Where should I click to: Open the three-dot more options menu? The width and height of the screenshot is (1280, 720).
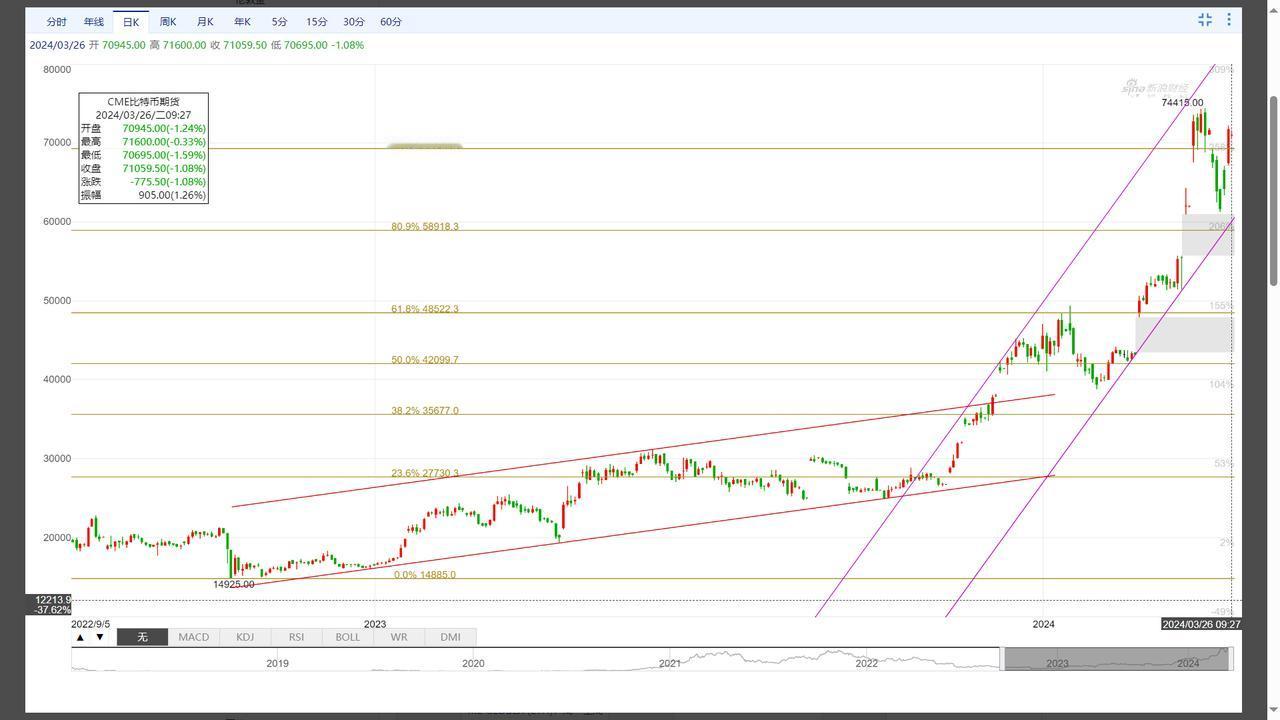(x=1229, y=20)
